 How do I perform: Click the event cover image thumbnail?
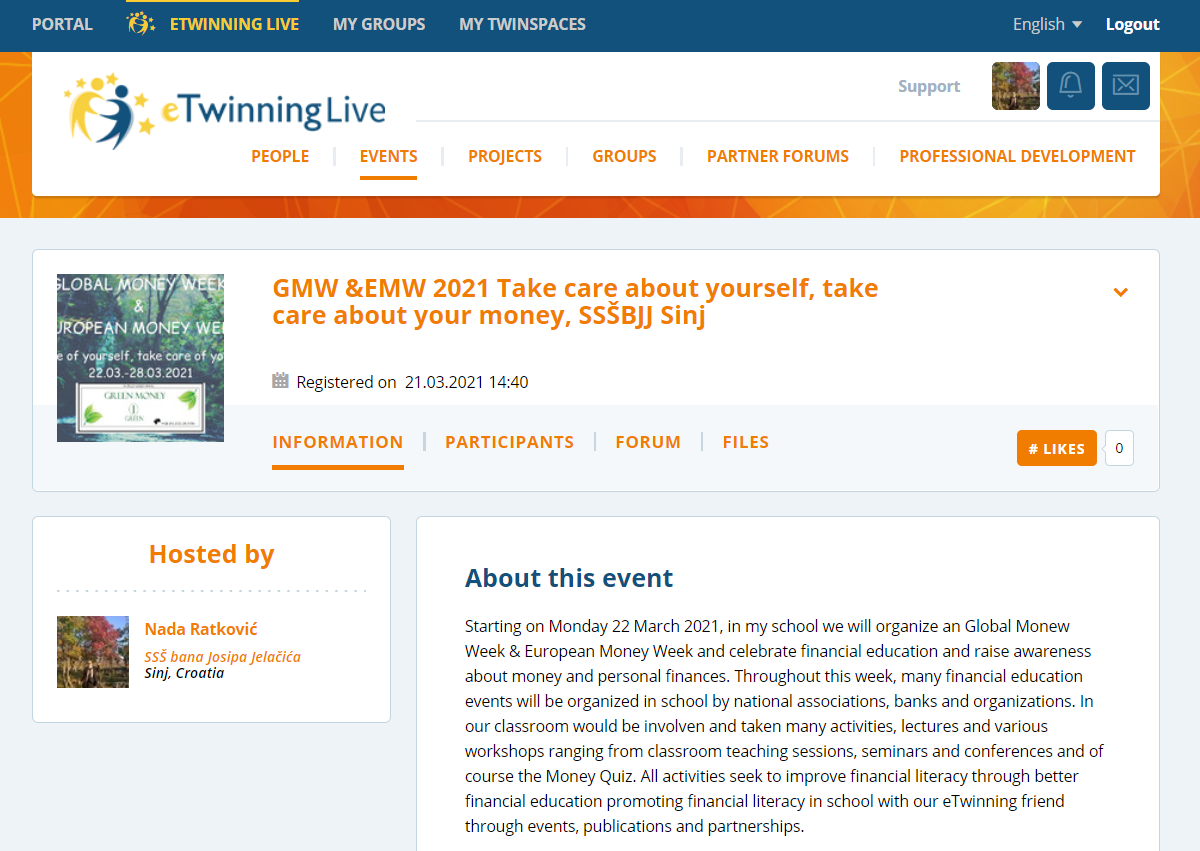tap(140, 358)
